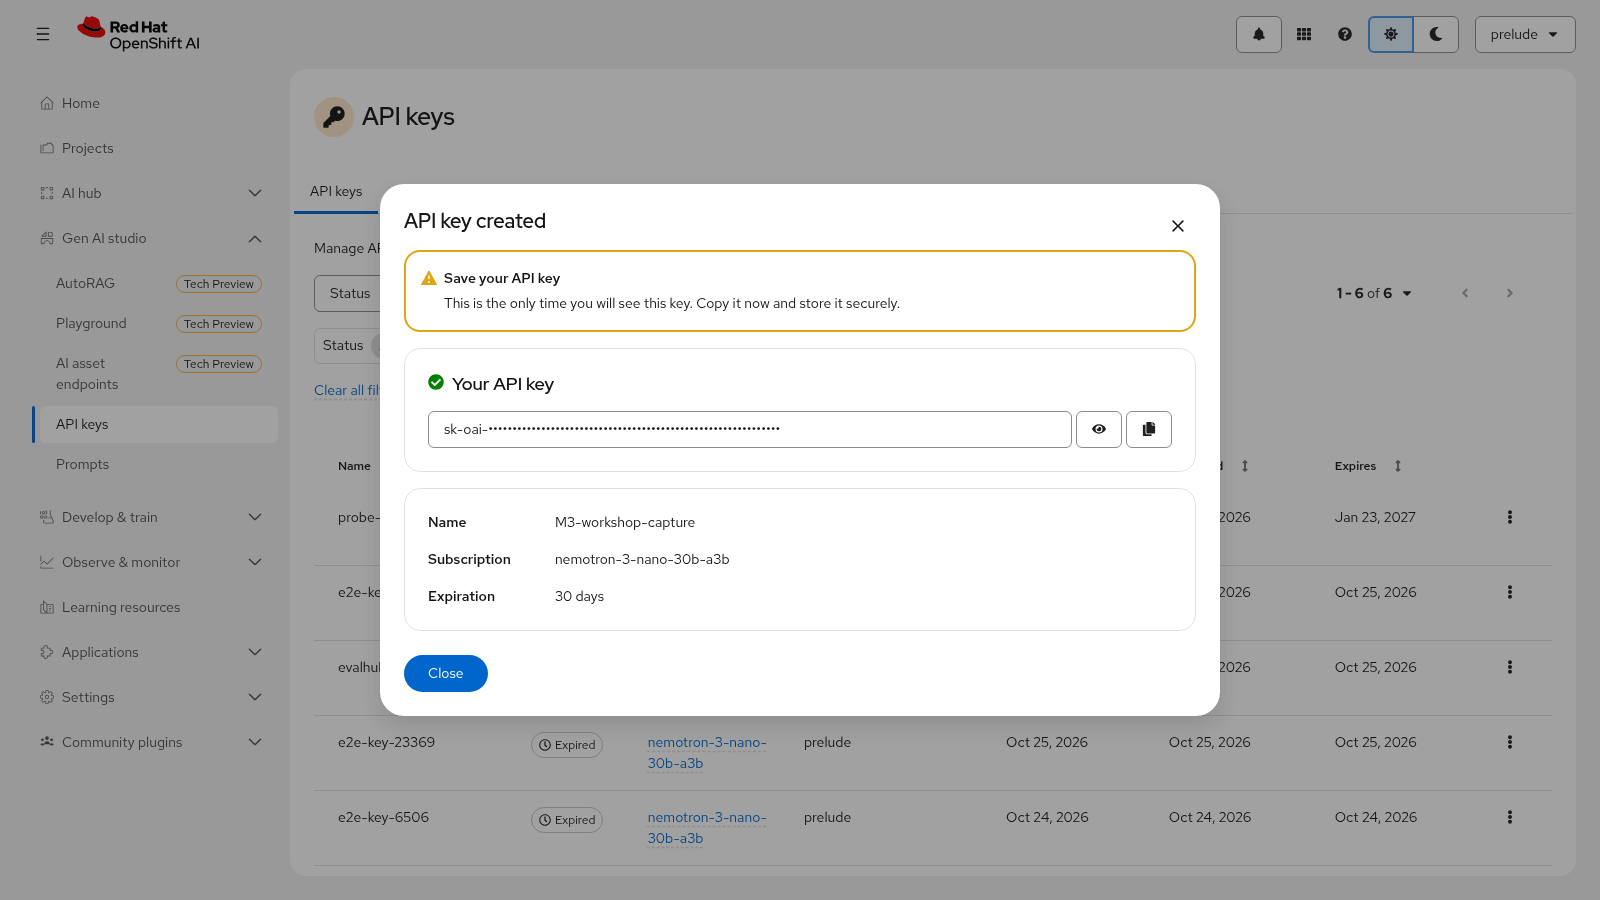Go to previous page arrow
1600x900 pixels.
1465,293
